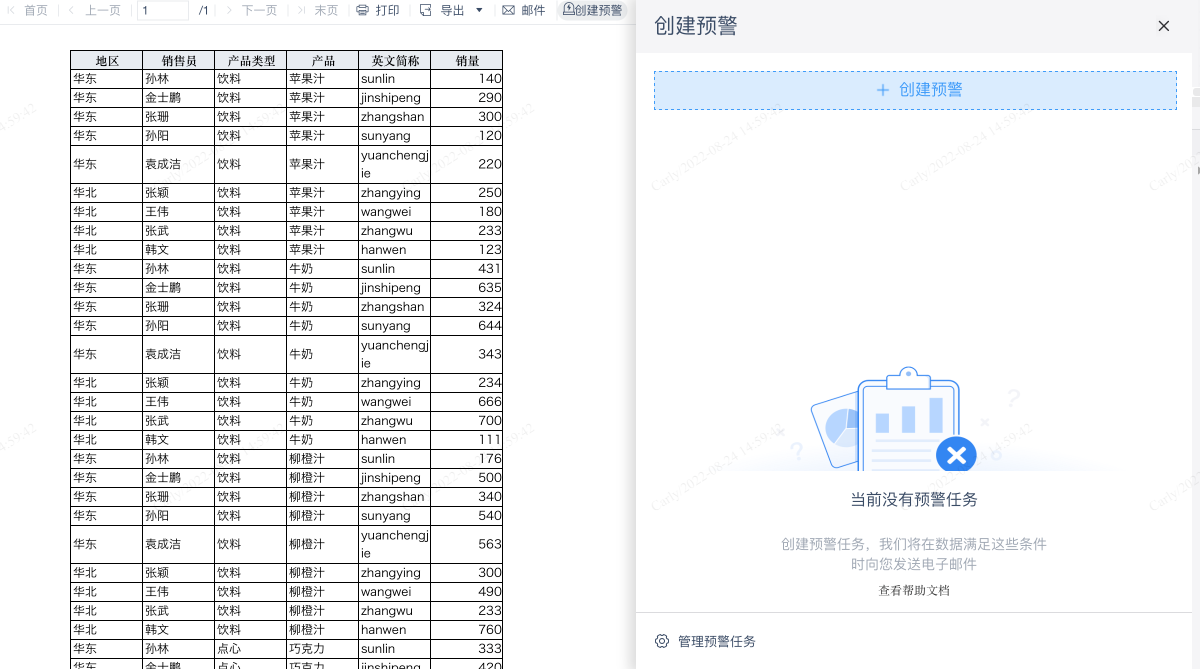Click the 英文简称 column header

pyautogui.click(x=395, y=60)
